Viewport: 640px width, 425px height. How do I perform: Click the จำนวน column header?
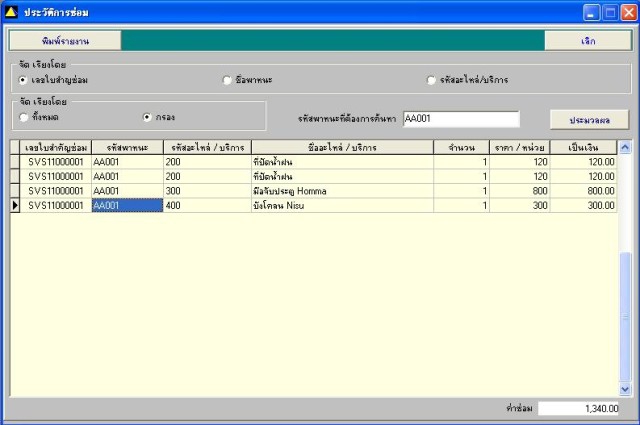pyautogui.click(x=461, y=147)
